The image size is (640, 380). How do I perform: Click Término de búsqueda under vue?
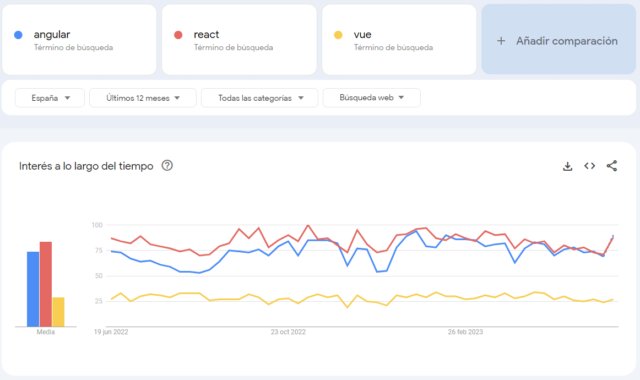coord(393,47)
